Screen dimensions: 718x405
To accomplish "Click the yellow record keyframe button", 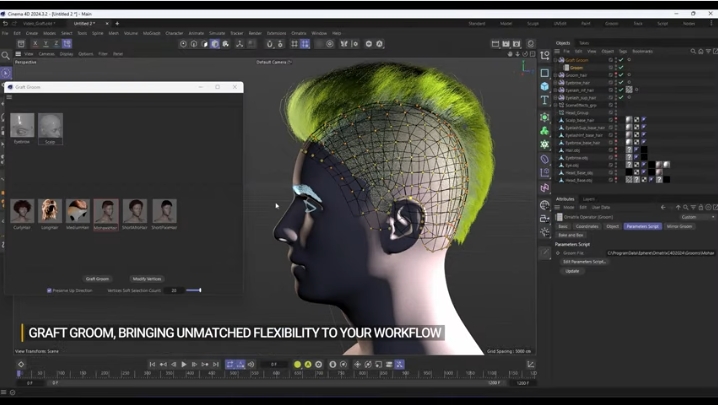I will tap(298, 364).
